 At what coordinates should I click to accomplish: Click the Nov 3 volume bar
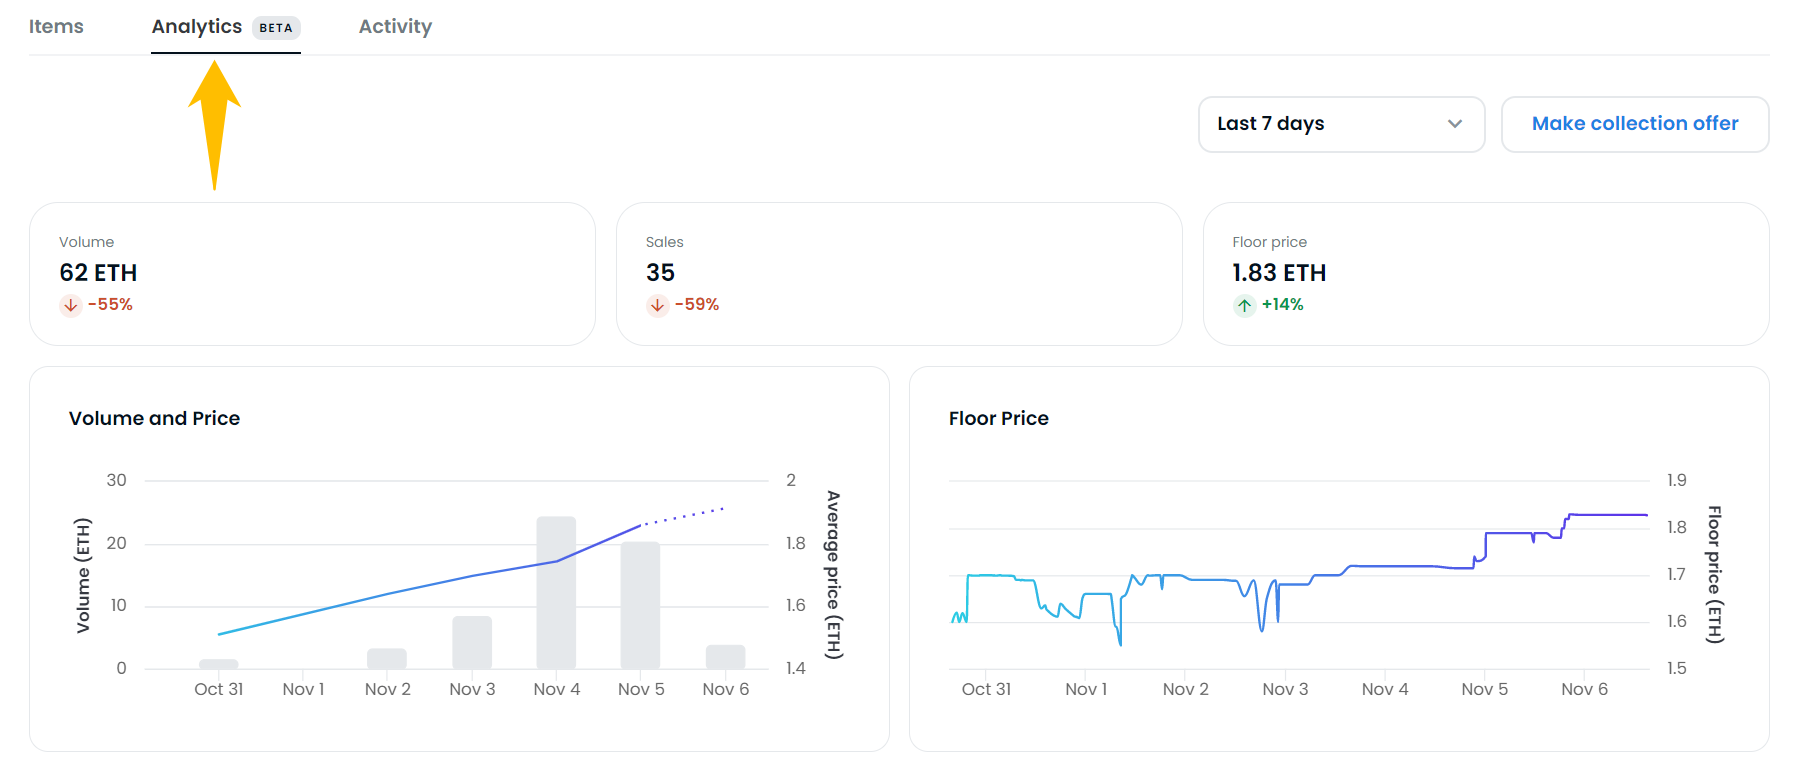(x=472, y=642)
